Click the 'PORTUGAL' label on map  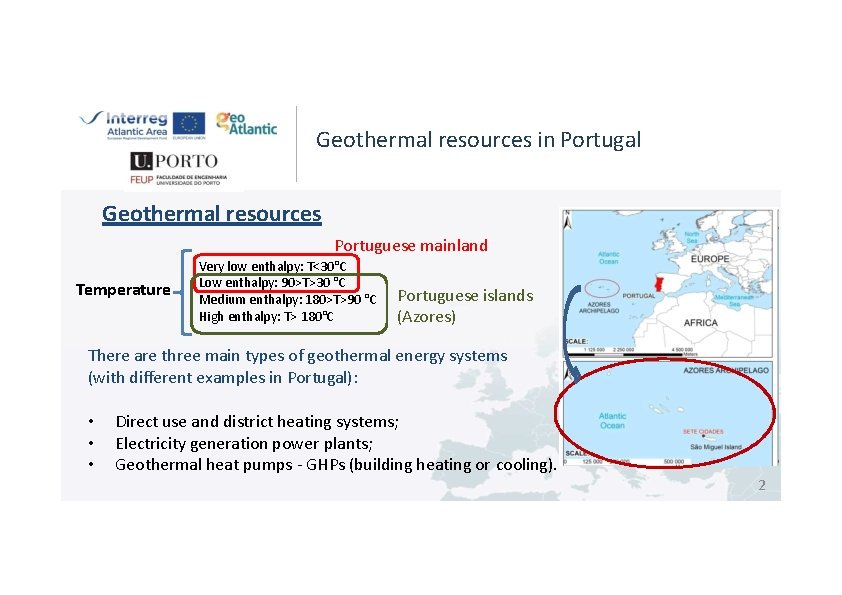coord(638,296)
